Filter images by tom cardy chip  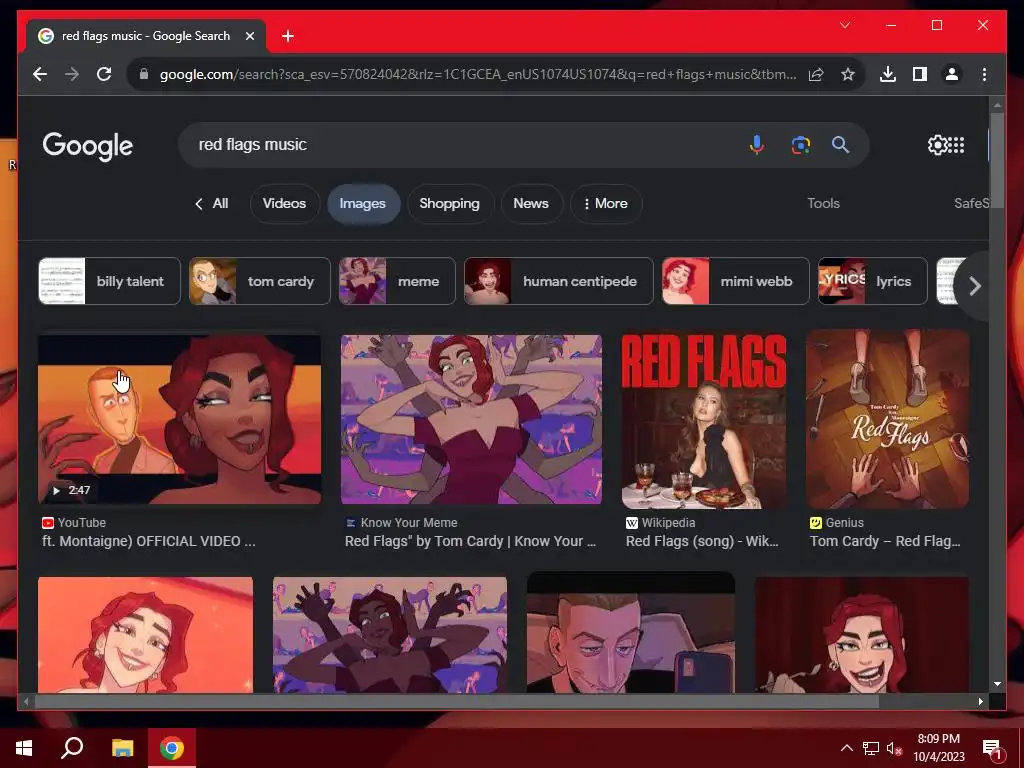click(x=259, y=281)
